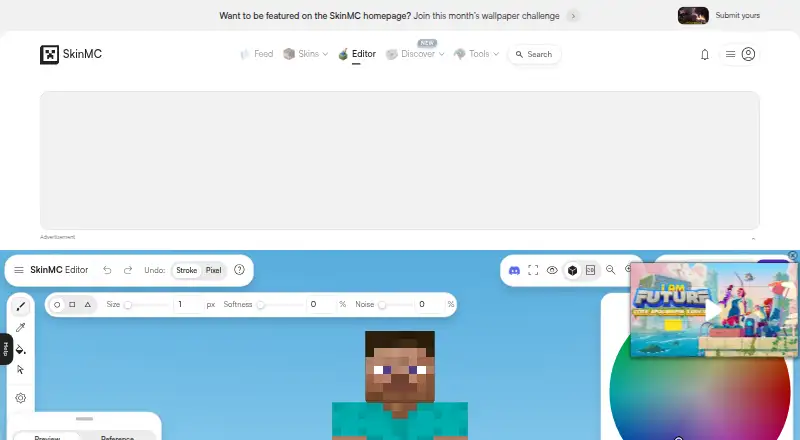Click the Size slider handle
800x440 pixels.
tap(128, 305)
